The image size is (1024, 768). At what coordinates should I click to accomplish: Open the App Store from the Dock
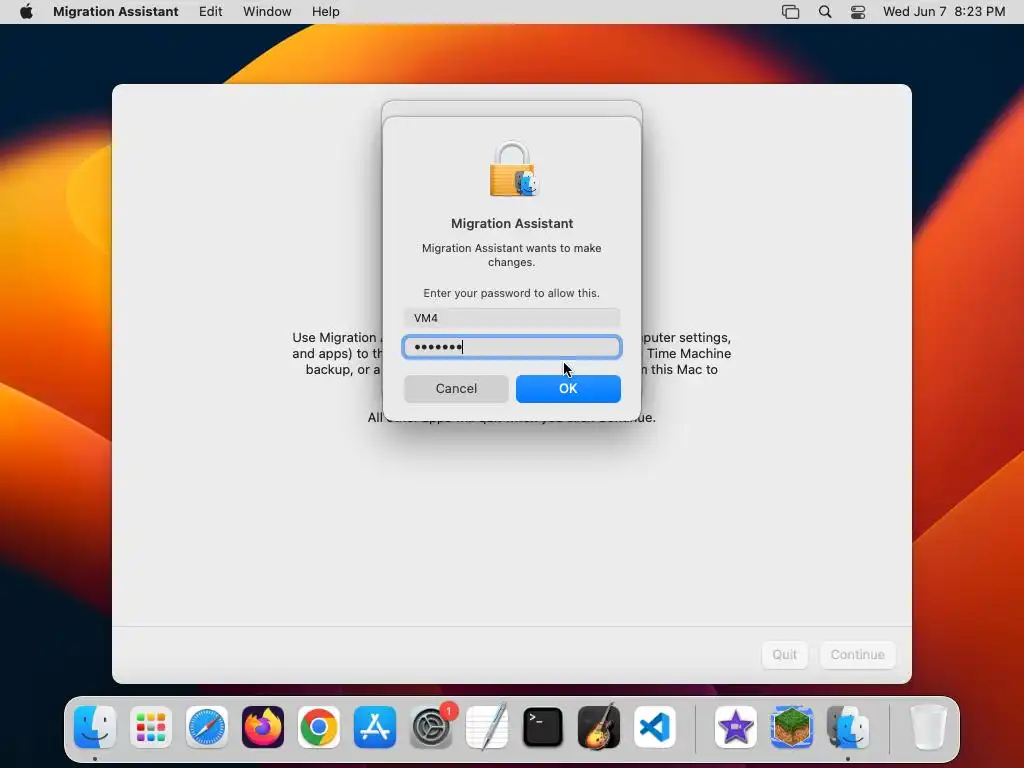pyautogui.click(x=375, y=727)
